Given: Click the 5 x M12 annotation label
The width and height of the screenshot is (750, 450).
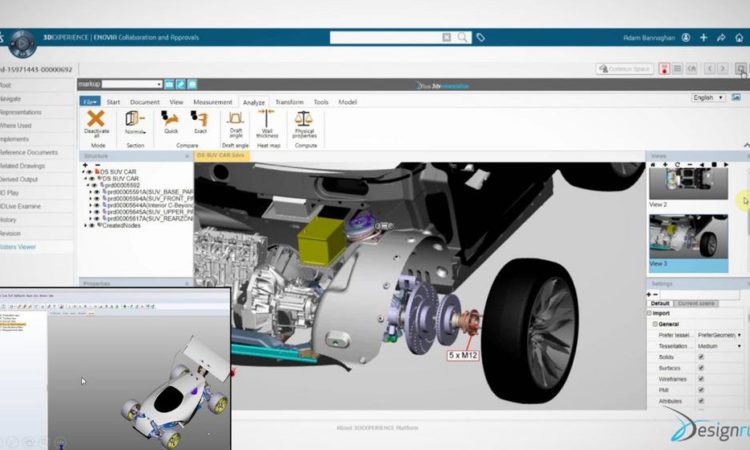Looking at the screenshot, I should [x=463, y=355].
